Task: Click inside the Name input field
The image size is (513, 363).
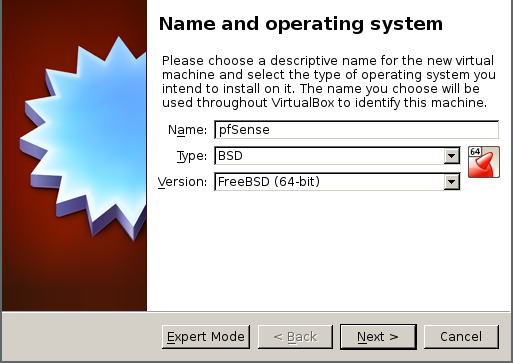Action: click(356, 130)
